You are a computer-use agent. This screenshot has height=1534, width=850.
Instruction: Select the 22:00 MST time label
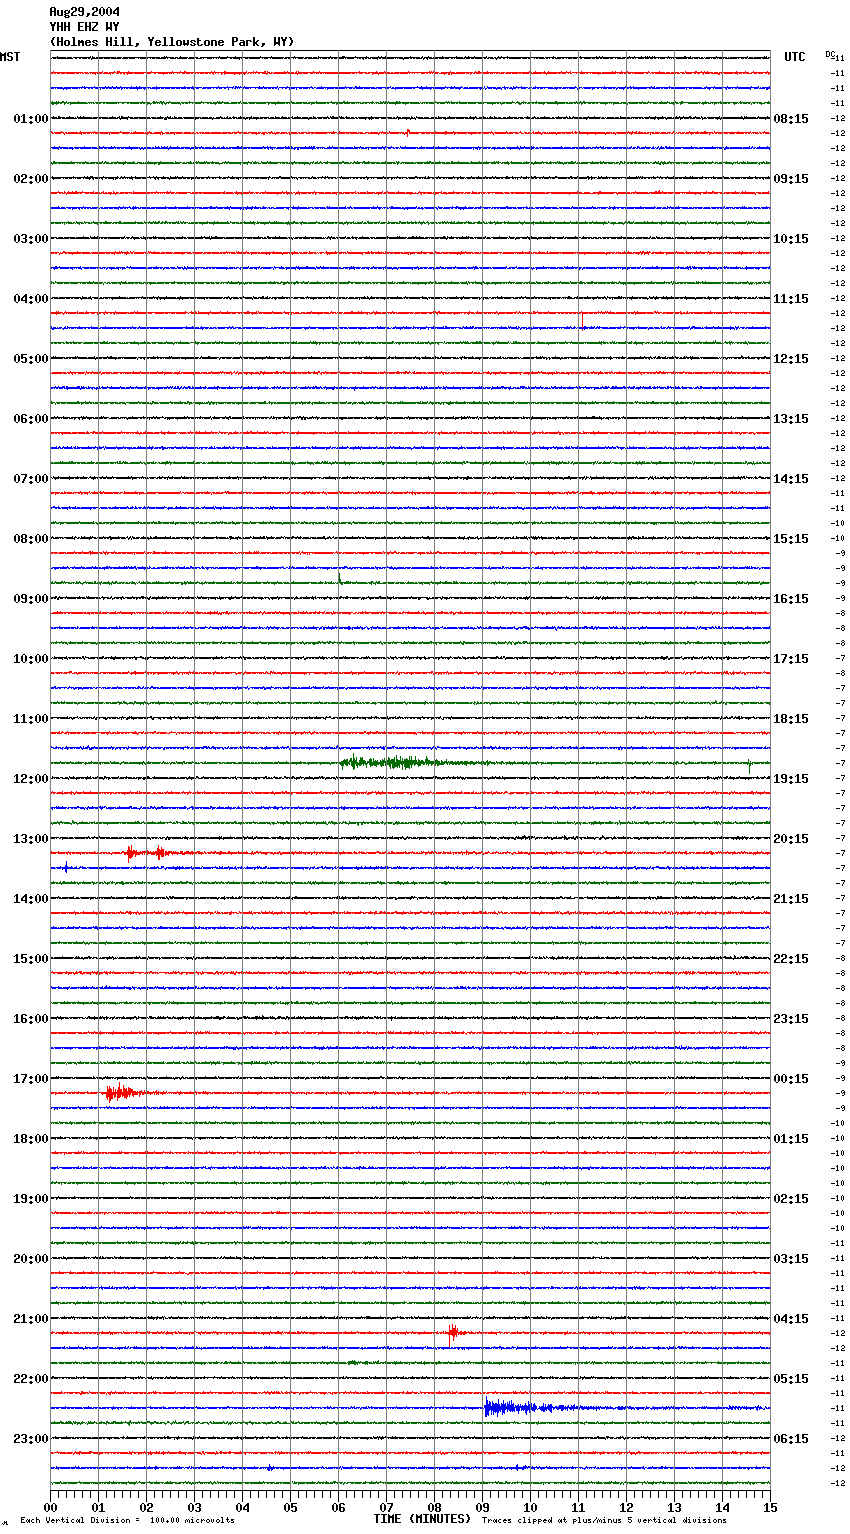coord(31,1379)
